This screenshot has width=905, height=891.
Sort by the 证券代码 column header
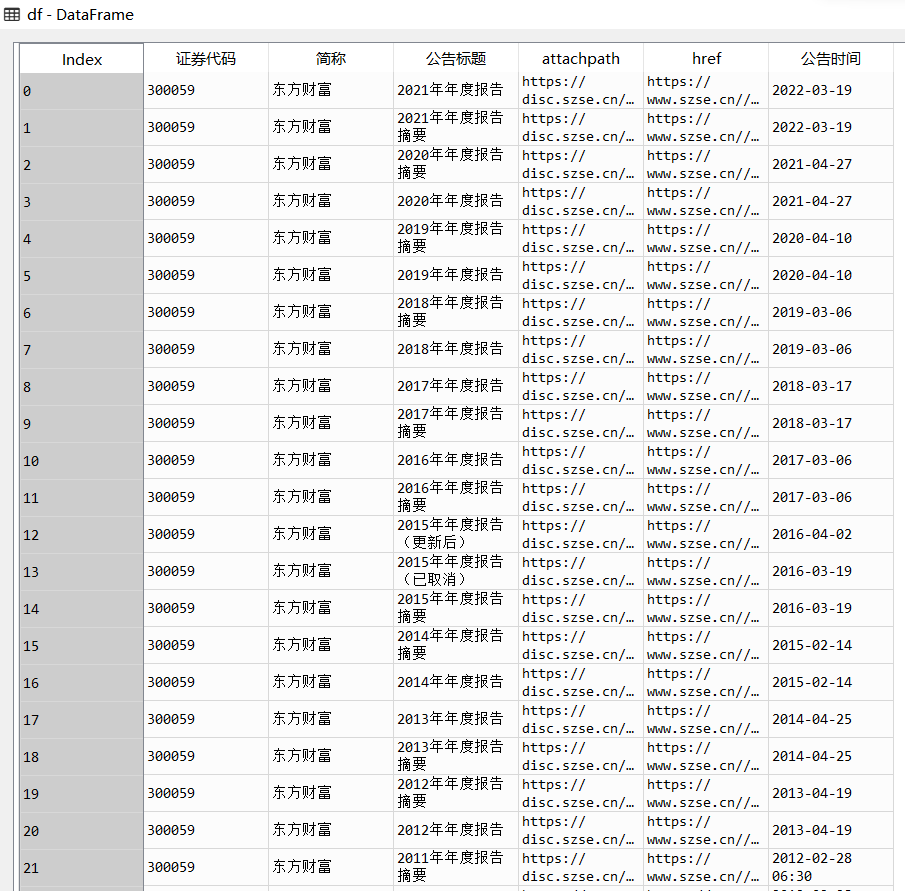[206, 59]
